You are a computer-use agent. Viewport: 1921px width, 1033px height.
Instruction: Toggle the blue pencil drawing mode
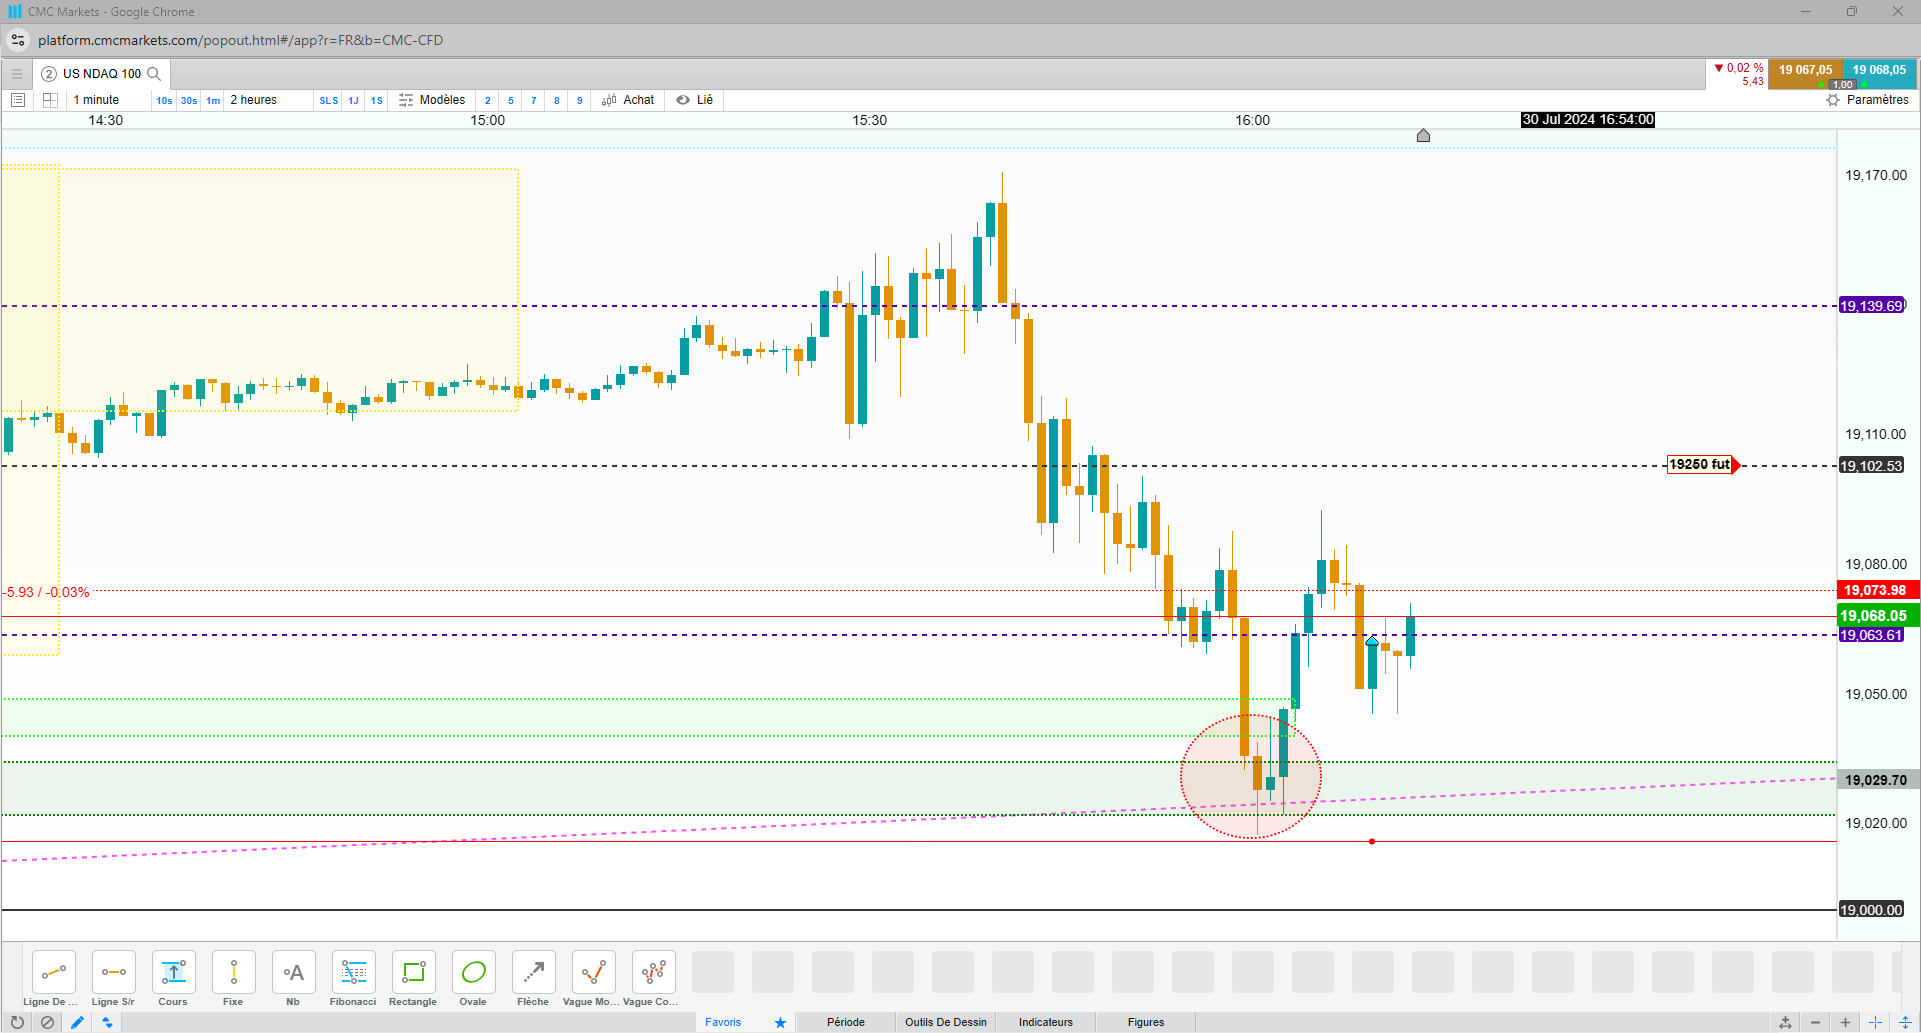[x=77, y=1022]
